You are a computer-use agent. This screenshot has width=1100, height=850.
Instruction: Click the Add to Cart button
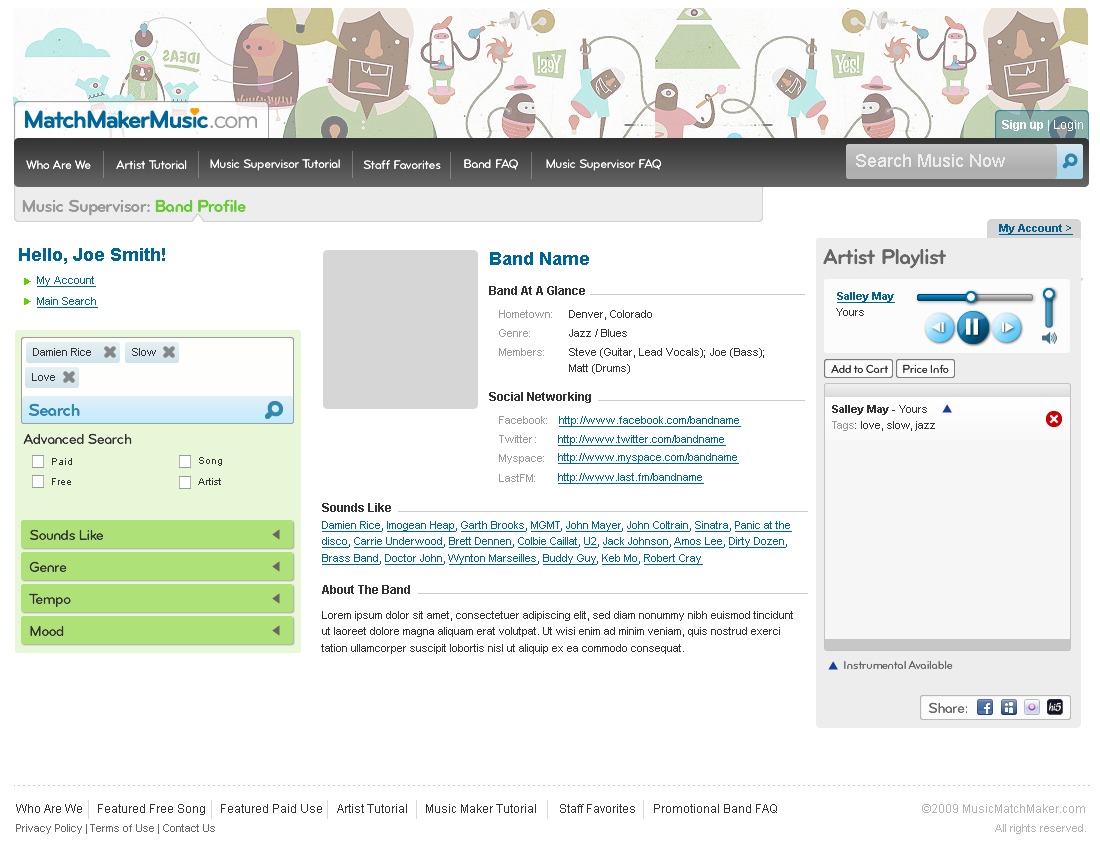coord(859,369)
